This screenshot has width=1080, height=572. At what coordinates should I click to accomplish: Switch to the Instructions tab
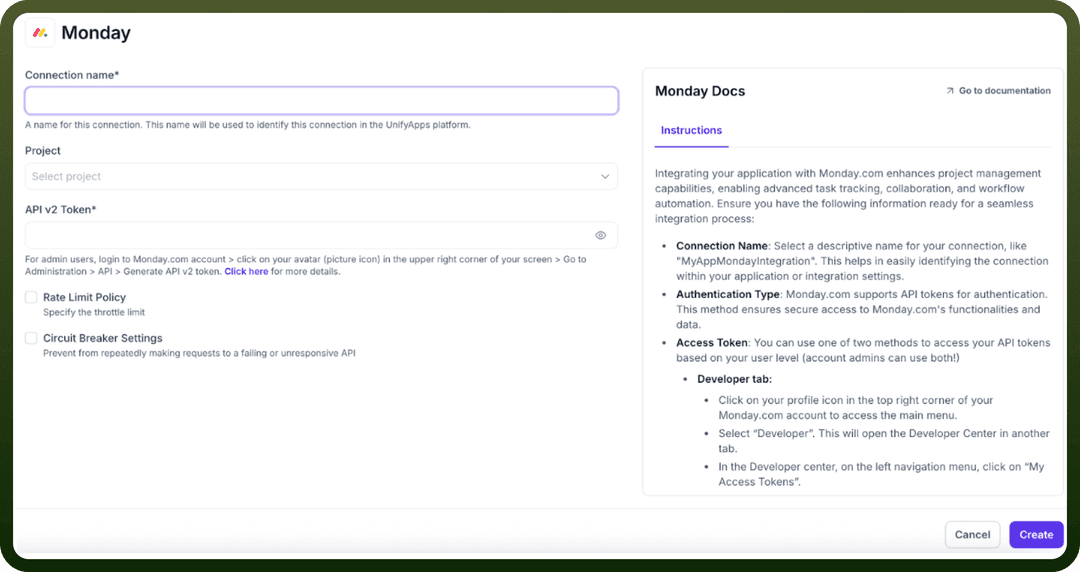(x=691, y=130)
